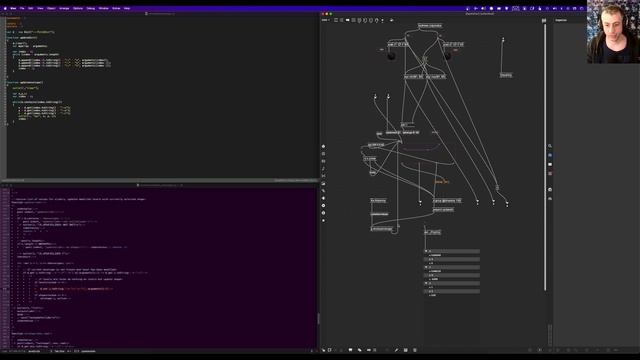
Task: Open the Vizzie modules browser in left toolbar
Action: click(x=323, y=161)
